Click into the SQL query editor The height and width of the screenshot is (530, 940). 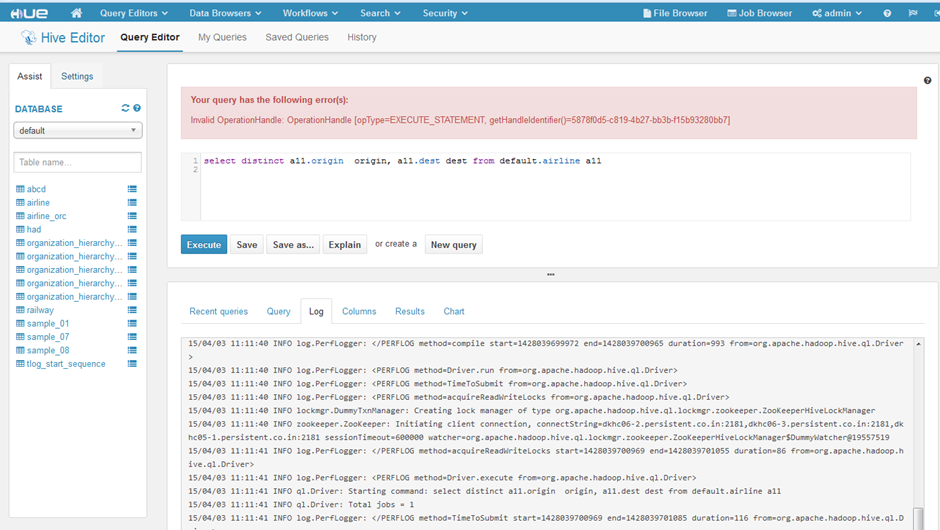point(555,187)
